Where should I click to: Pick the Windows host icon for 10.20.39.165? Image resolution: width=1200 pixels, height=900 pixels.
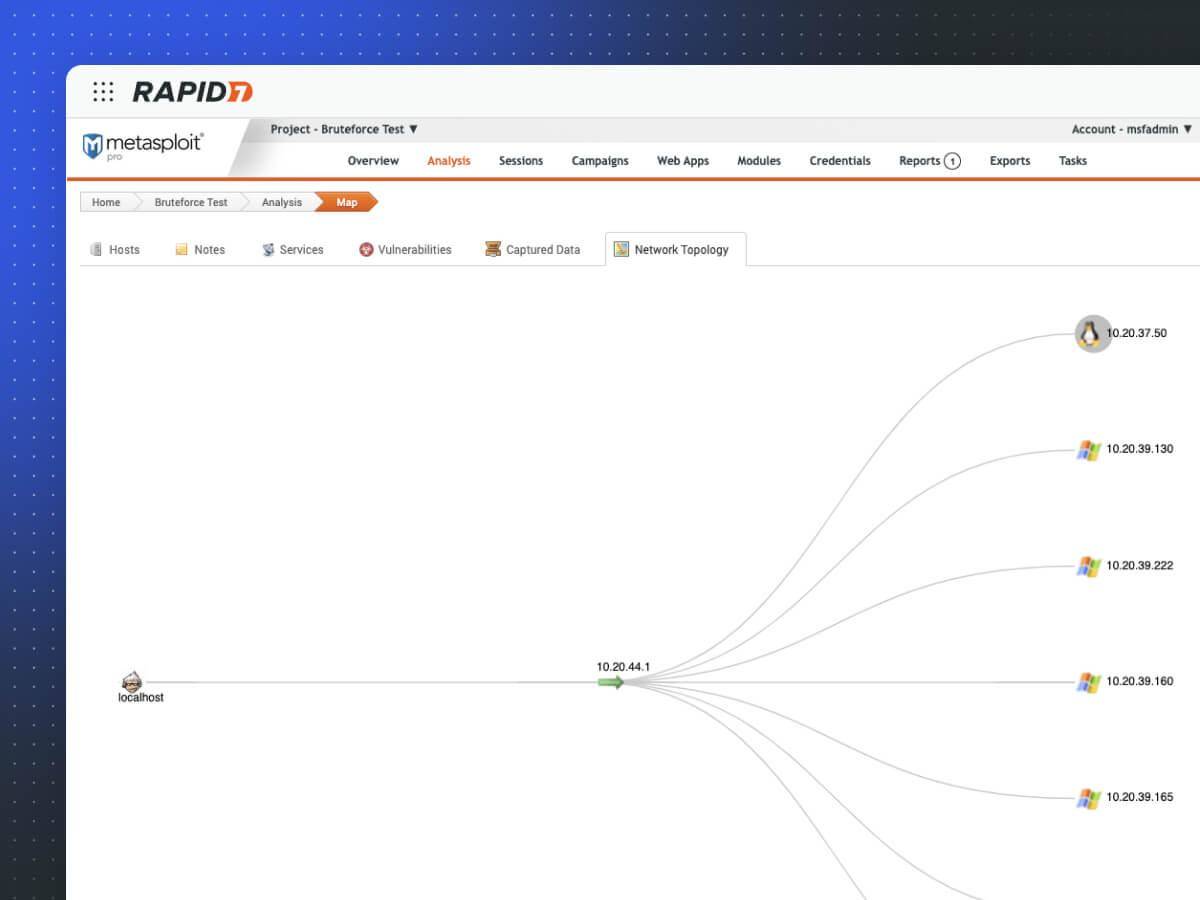click(1088, 798)
